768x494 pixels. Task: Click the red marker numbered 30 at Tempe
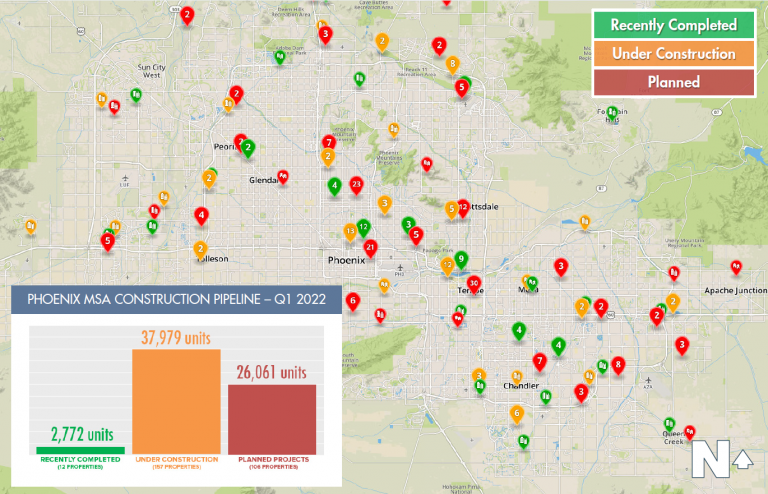tap(474, 283)
